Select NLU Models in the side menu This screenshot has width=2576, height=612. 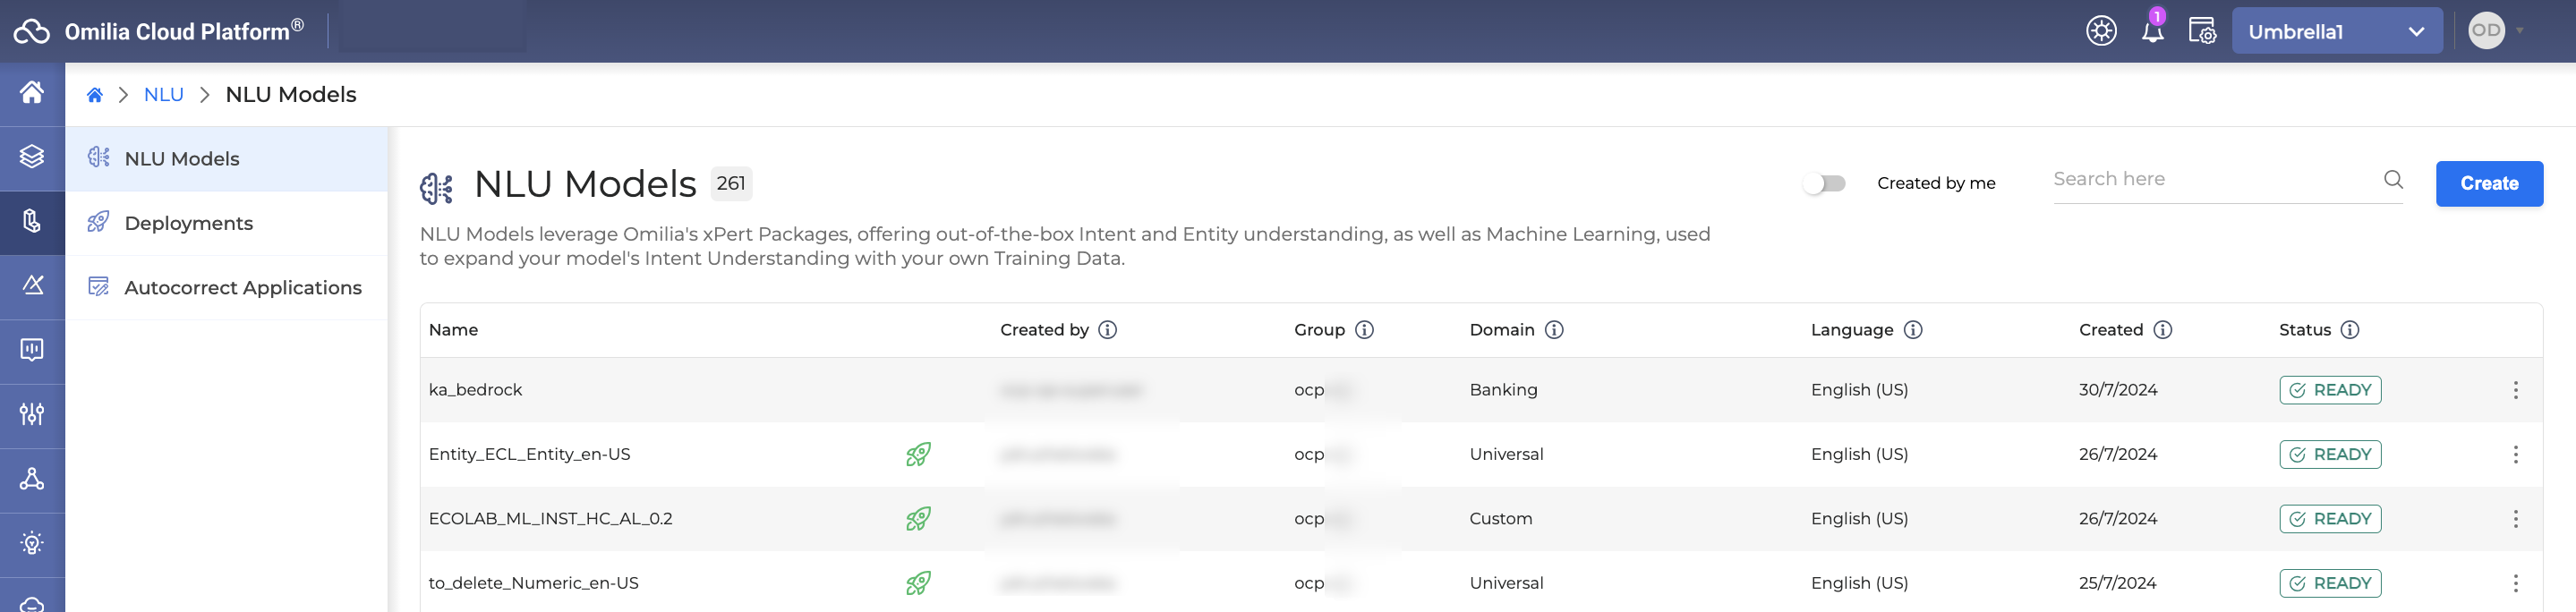[x=226, y=159]
